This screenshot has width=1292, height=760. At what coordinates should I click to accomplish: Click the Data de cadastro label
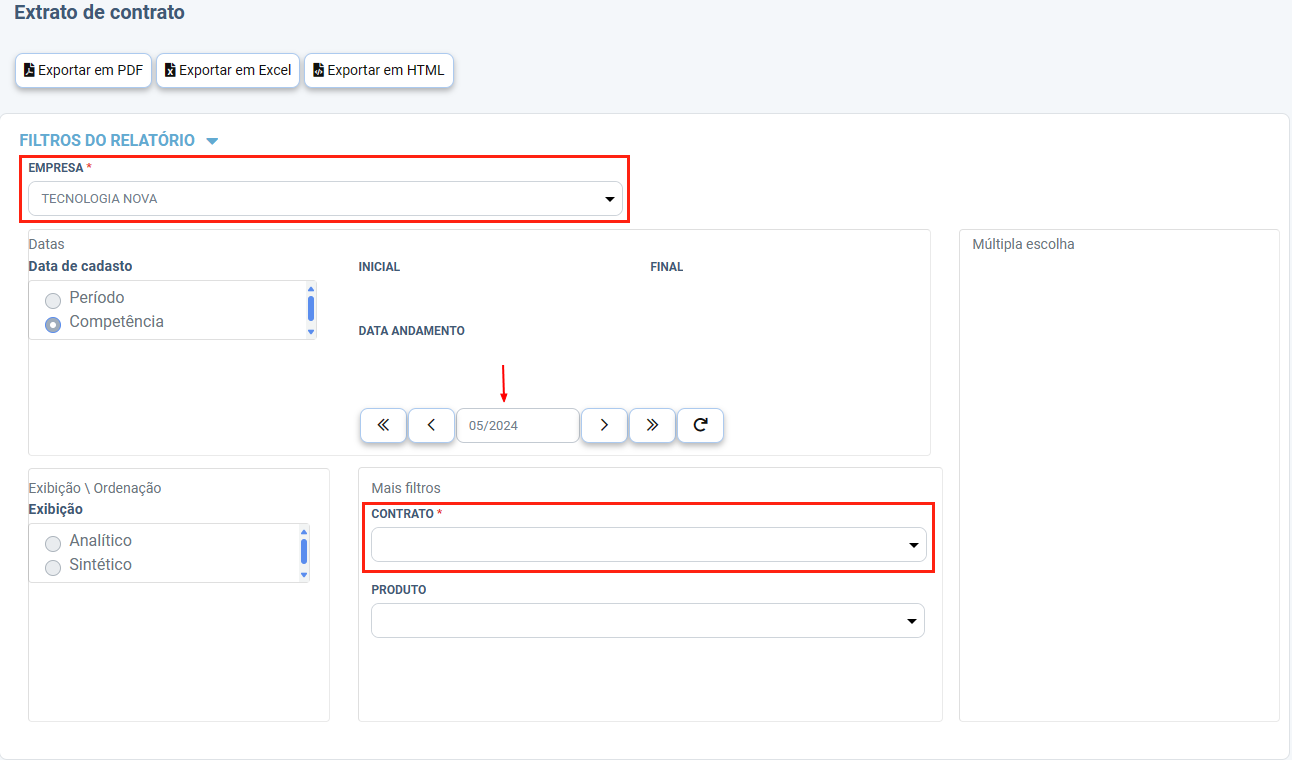click(x=80, y=266)
